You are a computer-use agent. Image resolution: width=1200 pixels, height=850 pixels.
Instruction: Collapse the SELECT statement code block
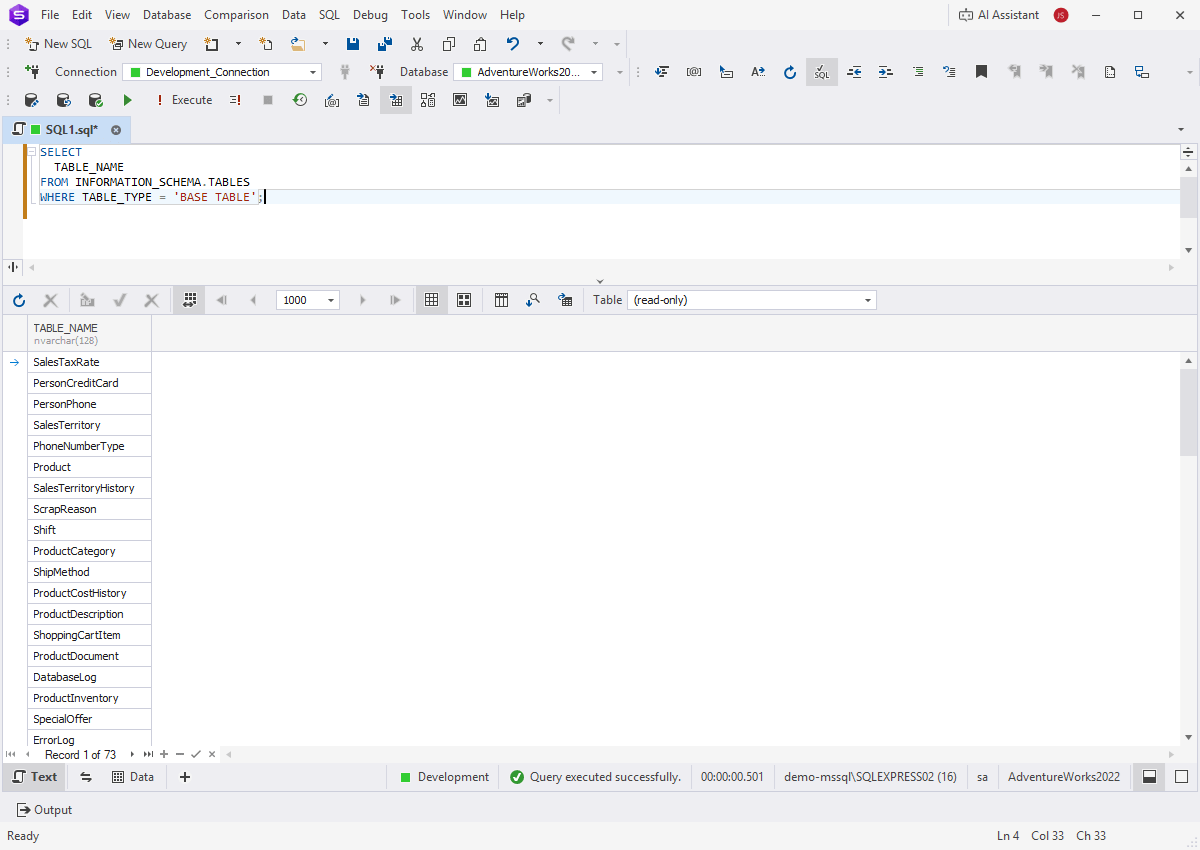pyautogui.click(x=32, y=152)
